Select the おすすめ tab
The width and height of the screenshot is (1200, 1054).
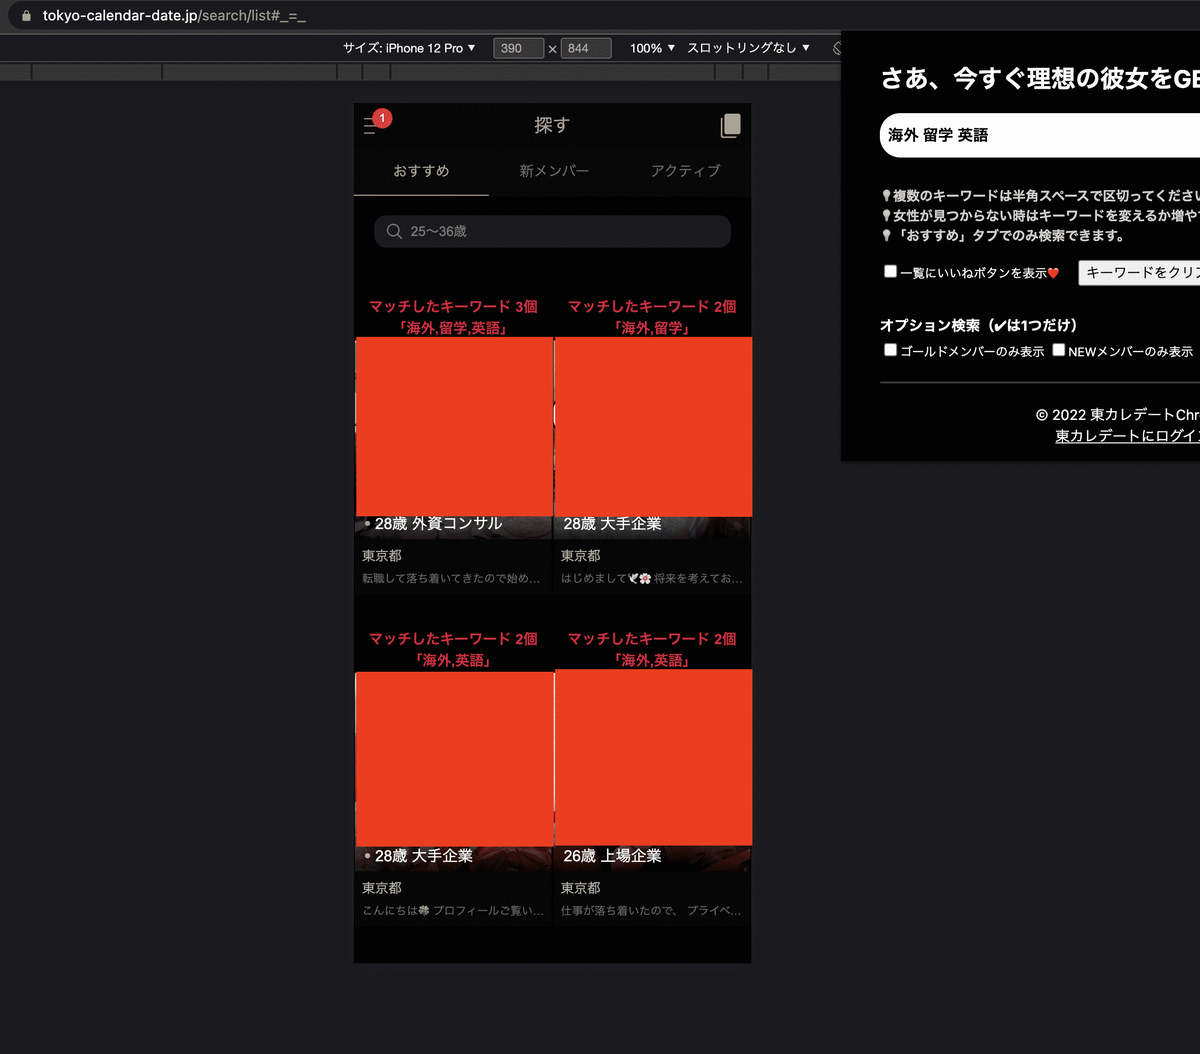(x=421, y=171)
